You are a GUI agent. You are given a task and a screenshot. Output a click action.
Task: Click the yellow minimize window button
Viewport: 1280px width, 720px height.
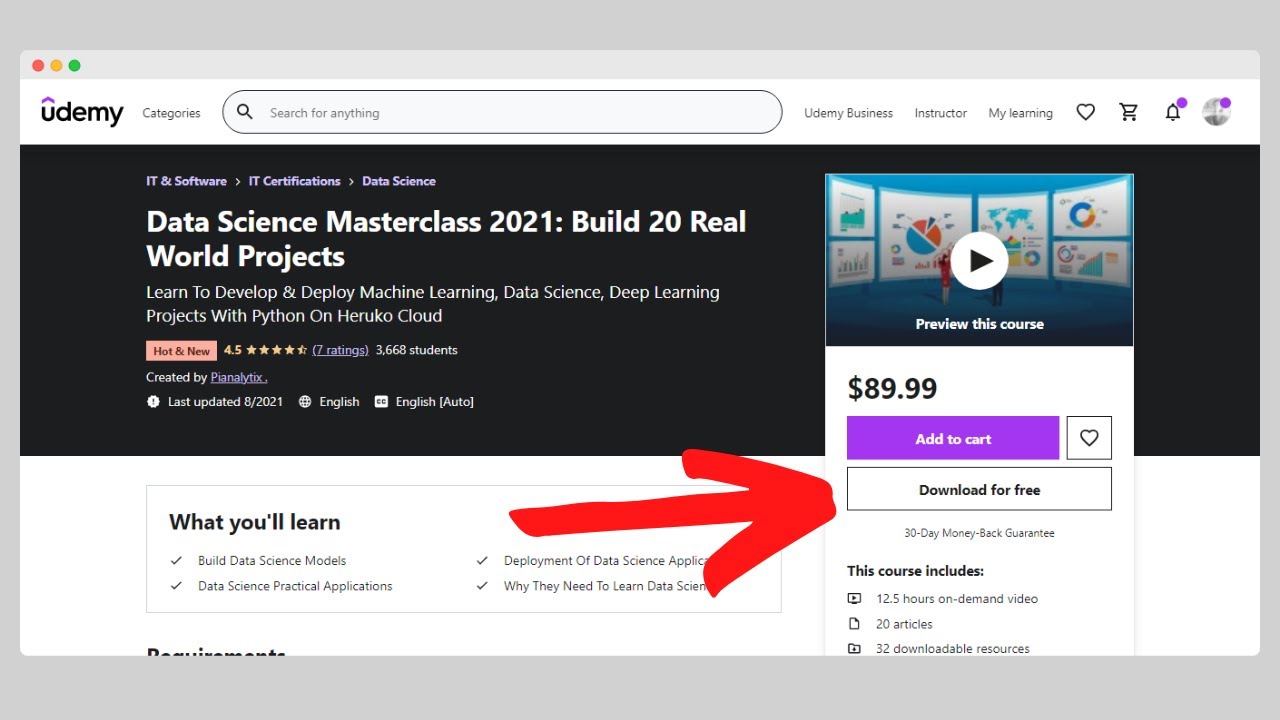56,66
